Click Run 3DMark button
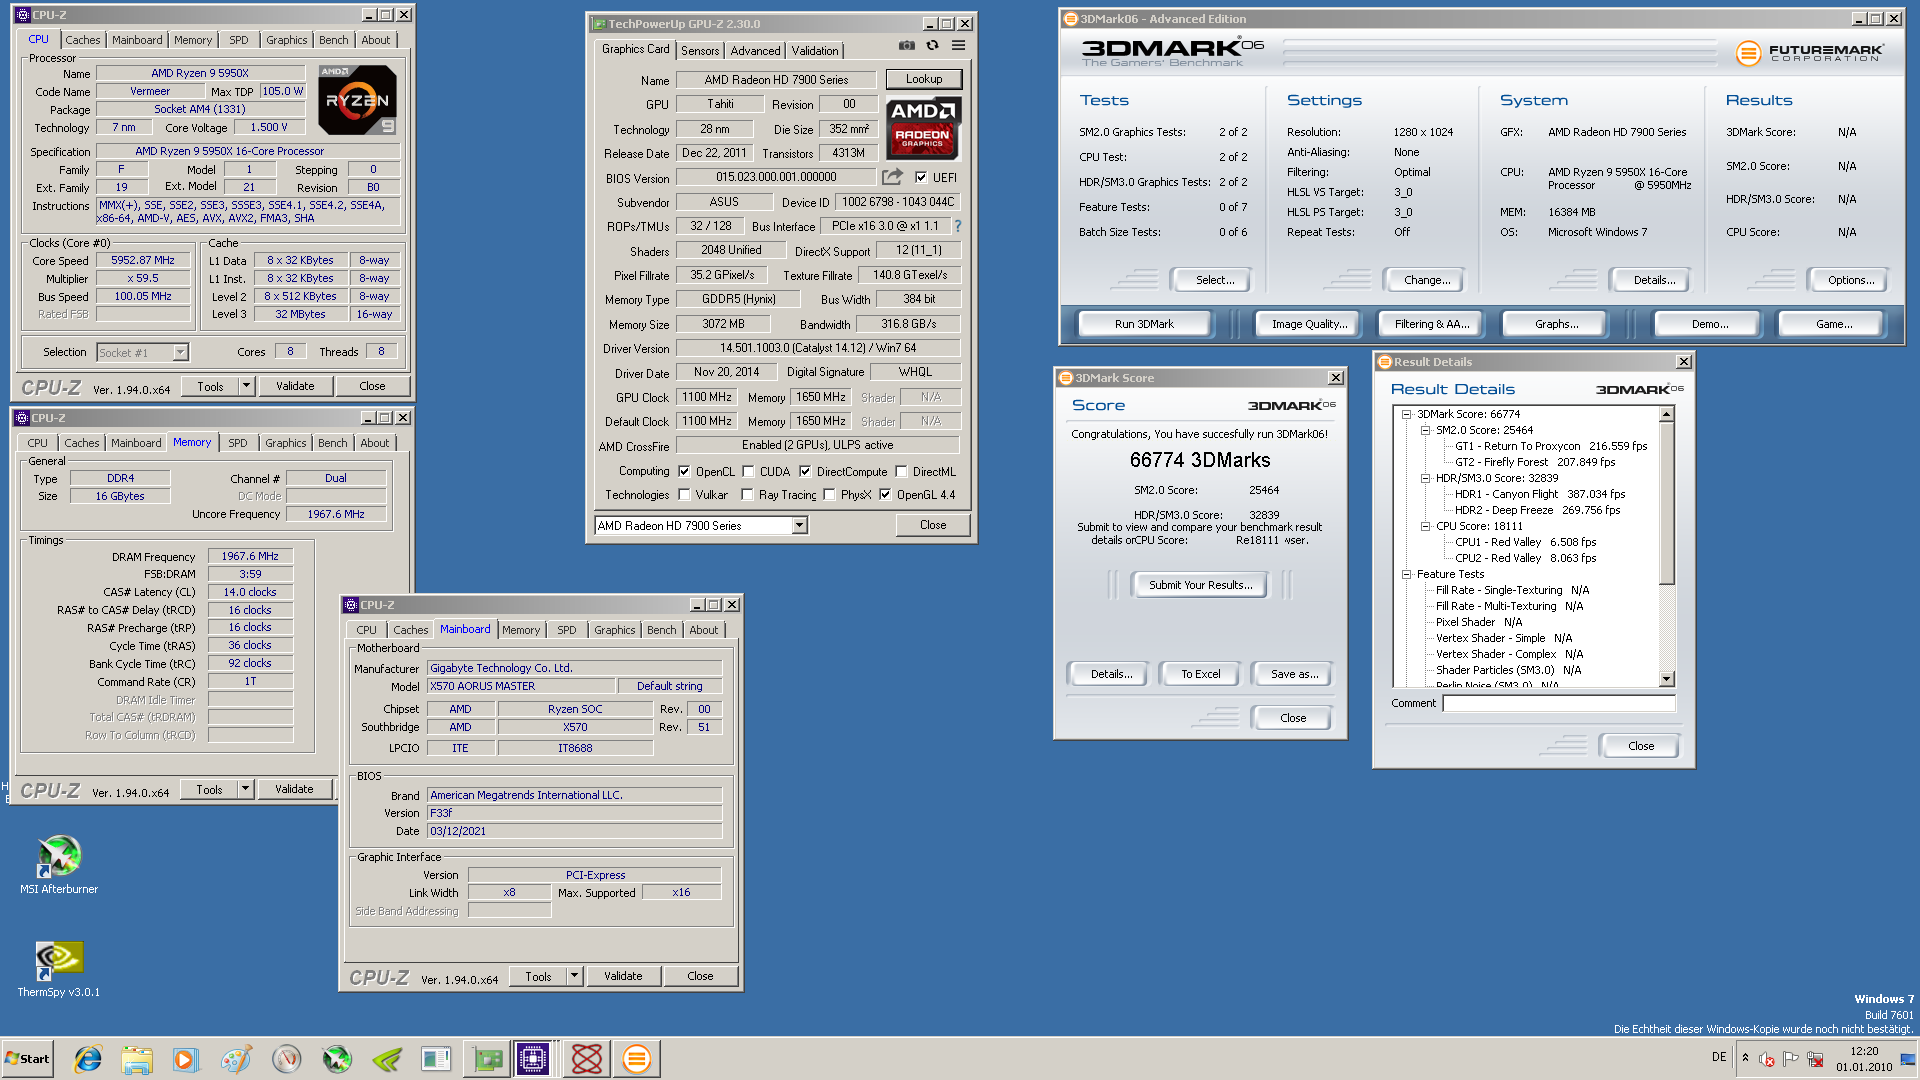Image resolution: width=1920 pixels, height=1080 pixels. [1144, 324]
